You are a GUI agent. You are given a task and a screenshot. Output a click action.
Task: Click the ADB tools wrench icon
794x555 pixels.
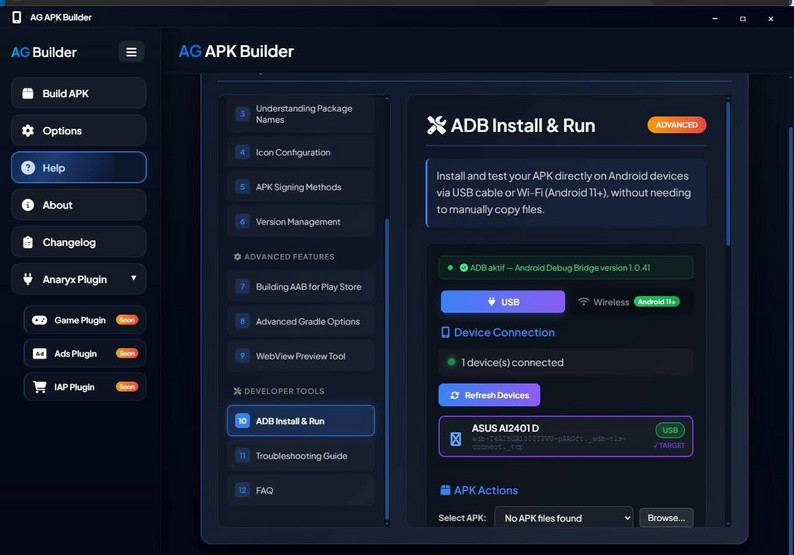coord(436,126)
